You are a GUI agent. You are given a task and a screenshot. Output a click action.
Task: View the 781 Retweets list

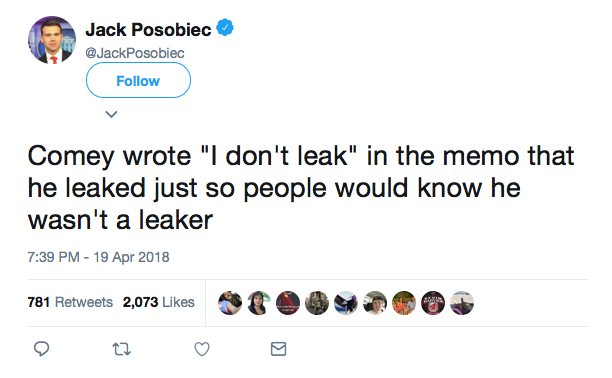click(70, 302)
